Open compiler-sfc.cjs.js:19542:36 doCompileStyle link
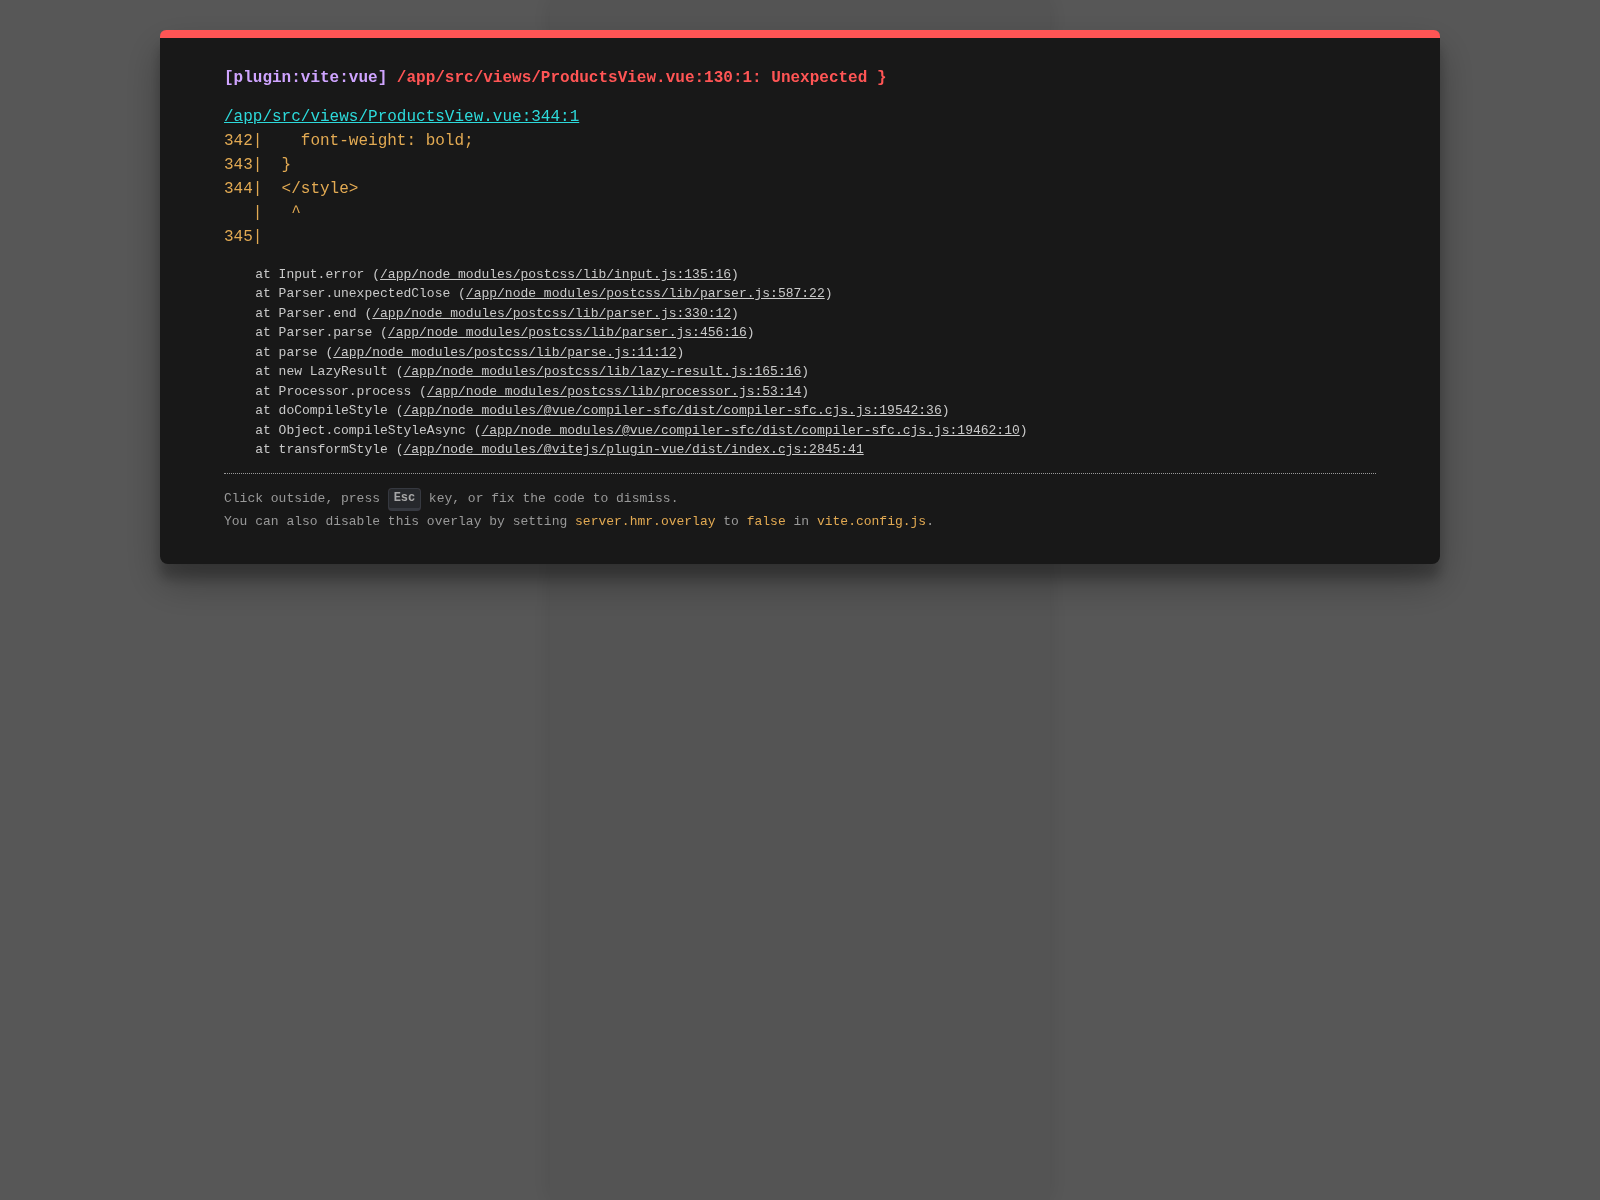Screen dimensions: 1600x1200 pyautogui.click(x=672, y=411)
